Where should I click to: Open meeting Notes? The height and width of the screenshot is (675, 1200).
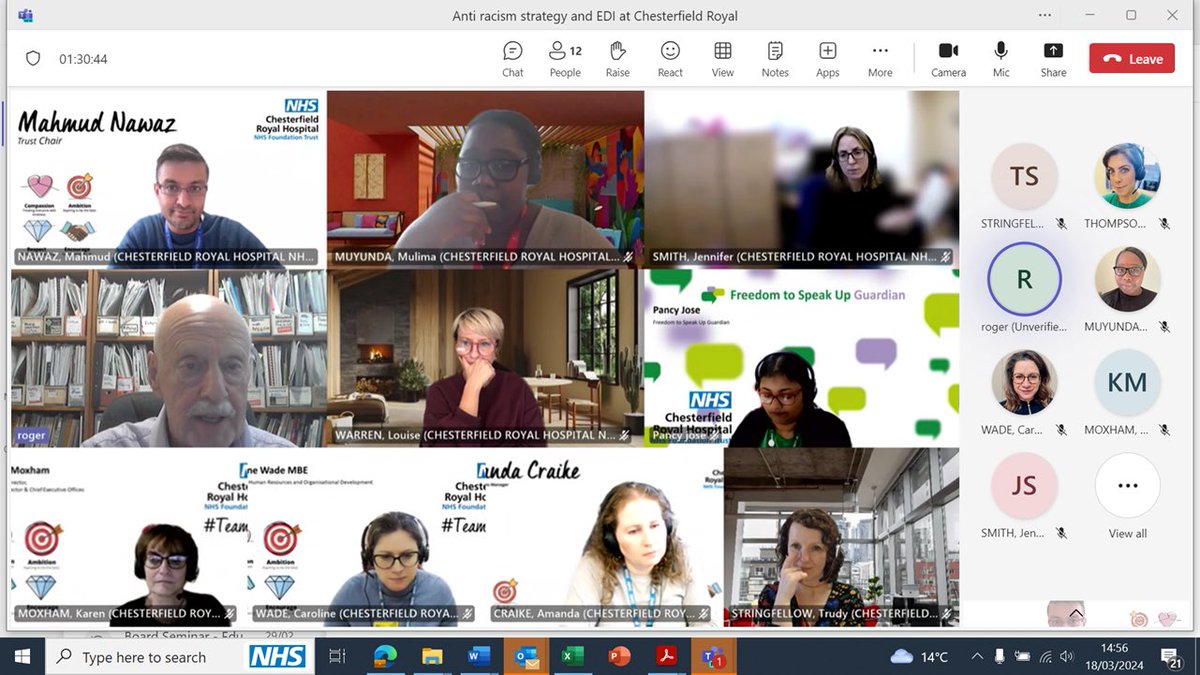click(775, 59)
